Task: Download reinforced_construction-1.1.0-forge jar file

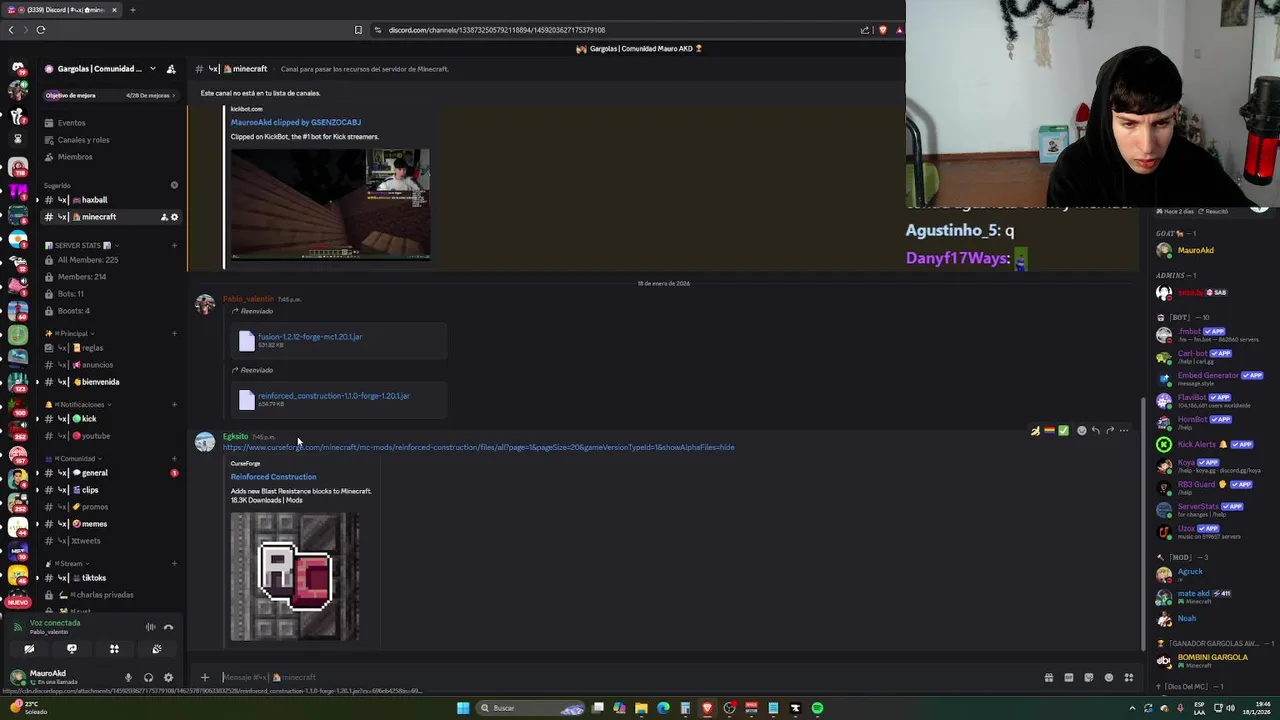Action: 334,396
